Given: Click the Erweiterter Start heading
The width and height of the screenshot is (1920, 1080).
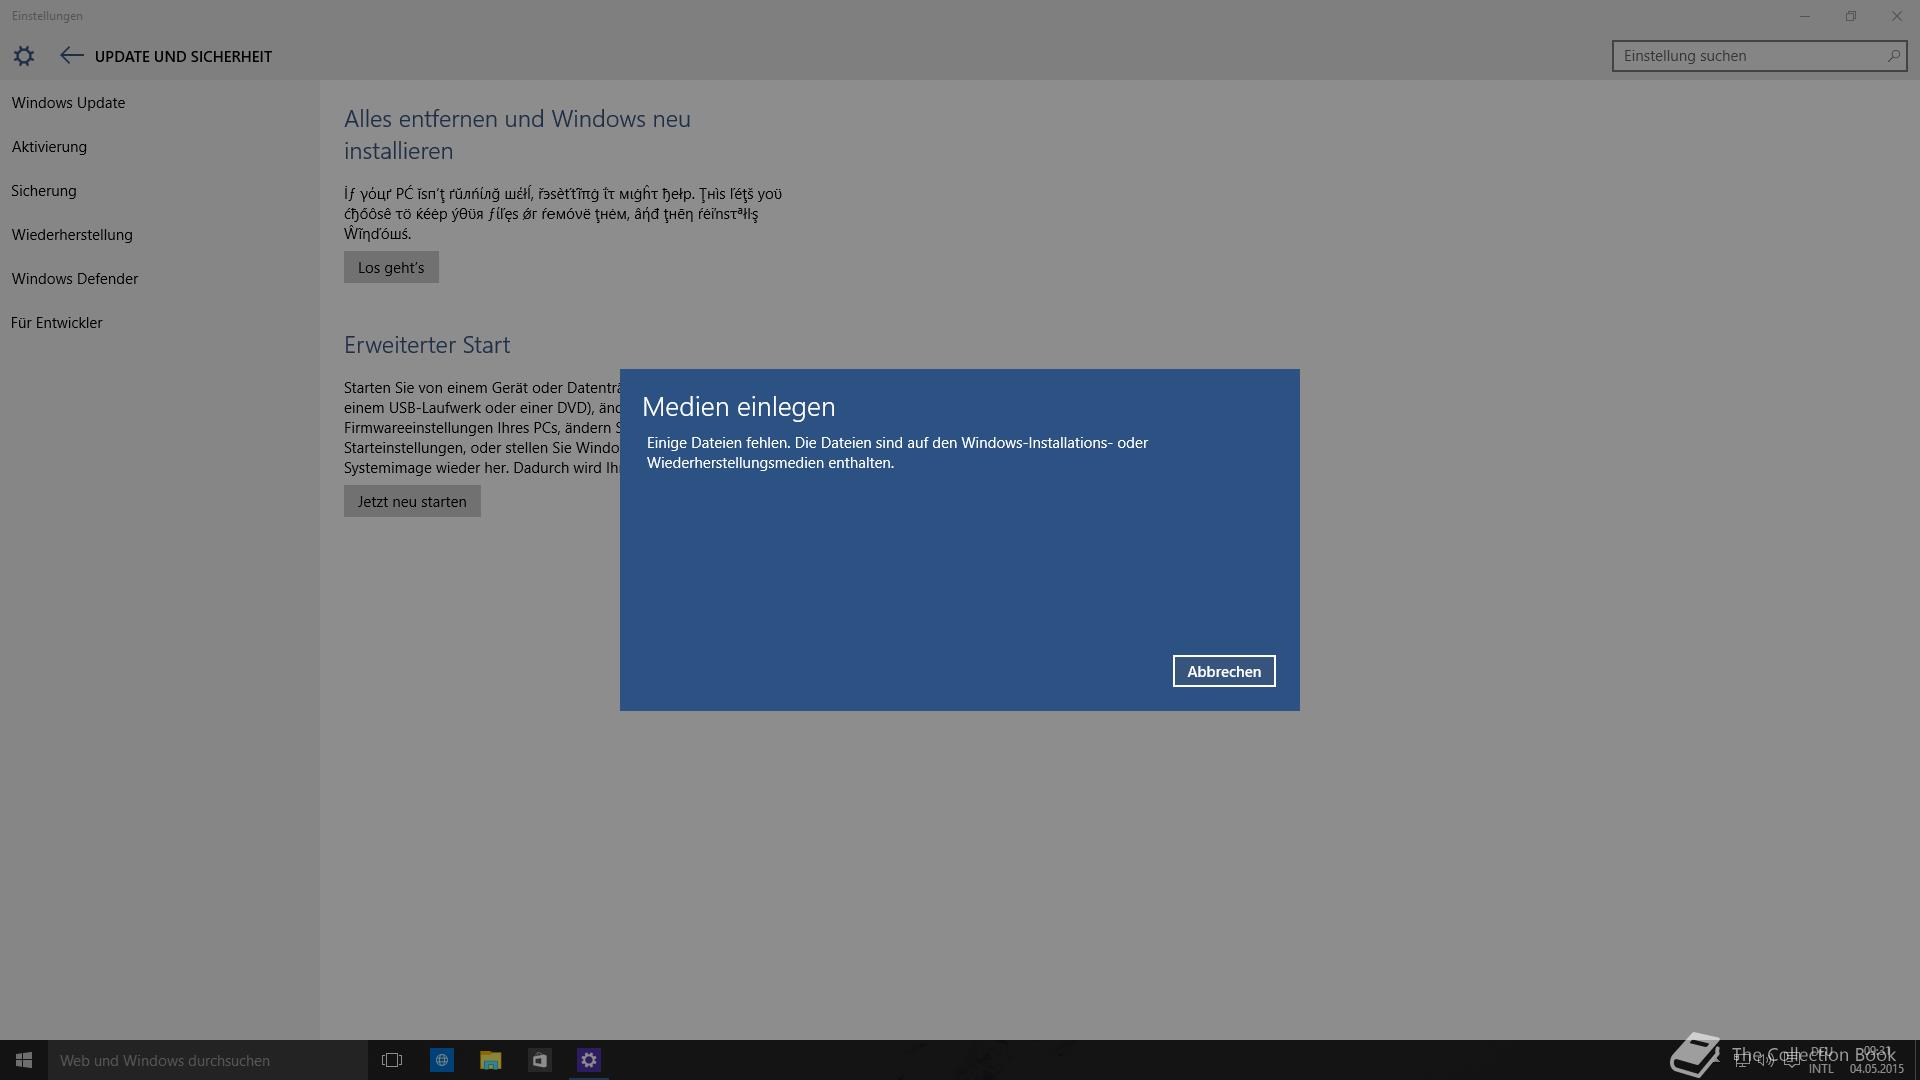Looking at the screenshot, I should pos(427,345).
